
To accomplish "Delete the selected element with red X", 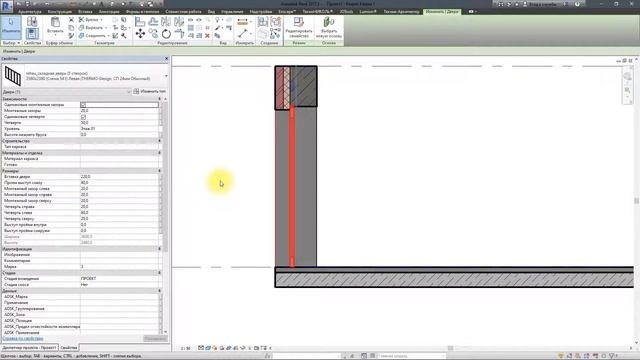I will [x=207, y=36].
